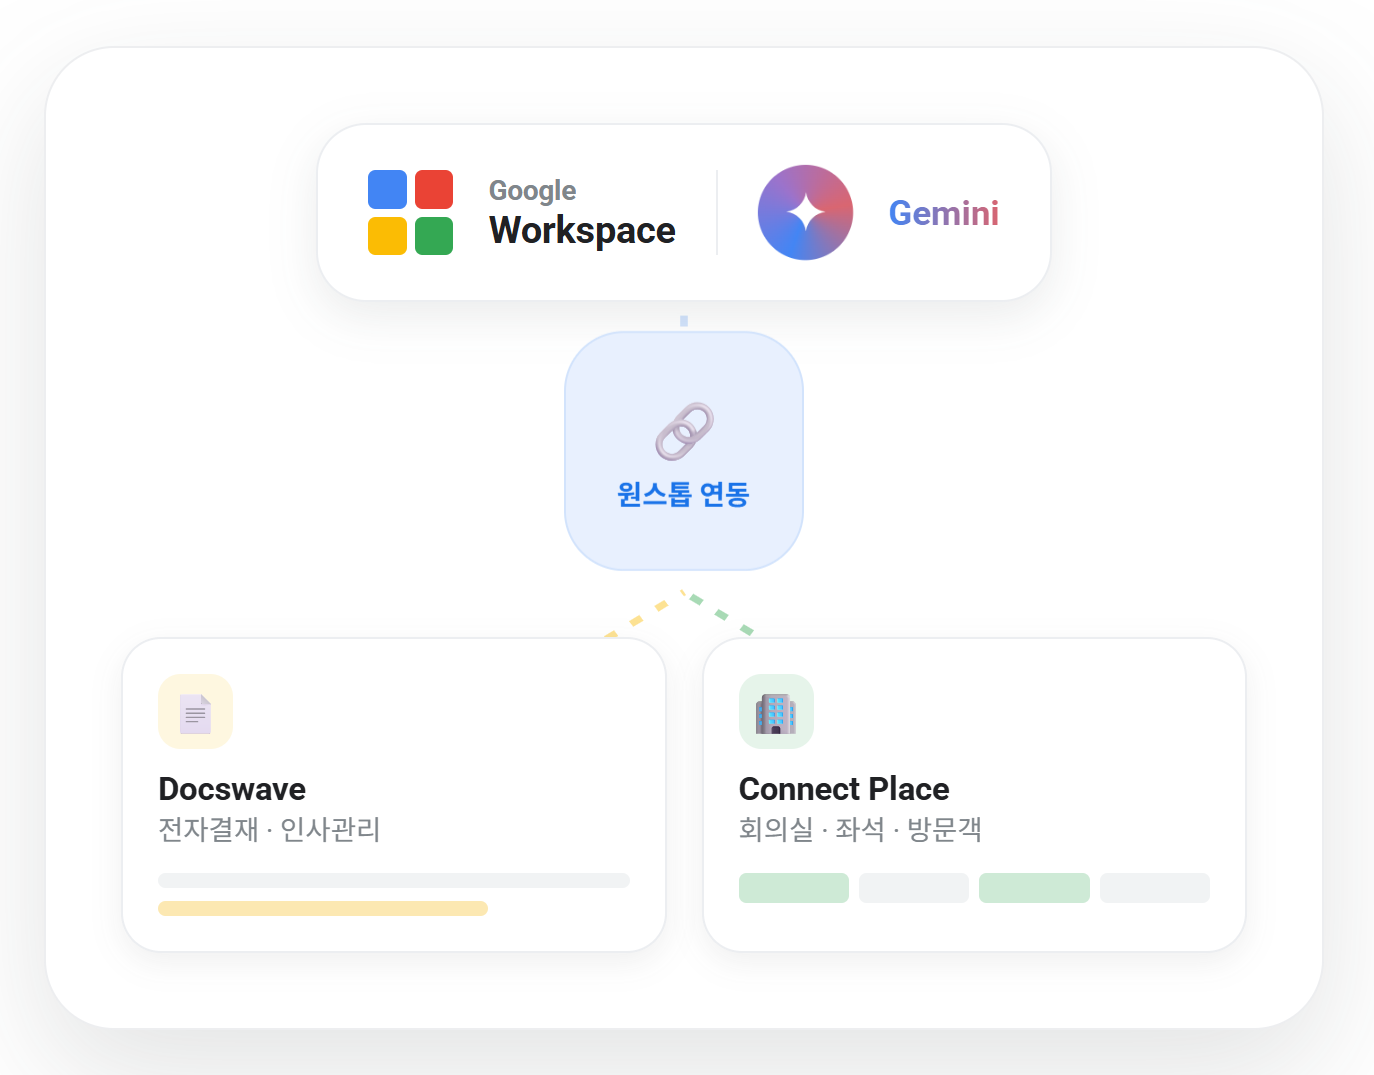Click the green square in Workspace logo
The height and width of the screenshot is (1075, 1374).
click(434, 236)
